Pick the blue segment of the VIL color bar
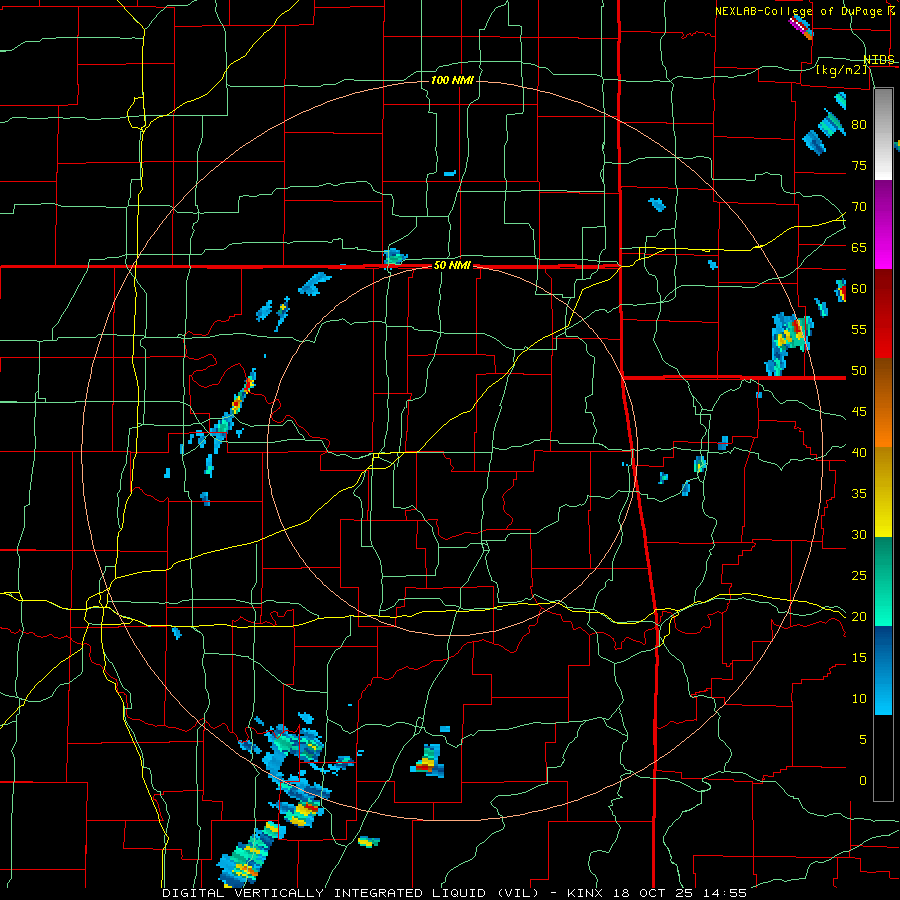The height and width of the screenshot is (900, 900). 883,670
